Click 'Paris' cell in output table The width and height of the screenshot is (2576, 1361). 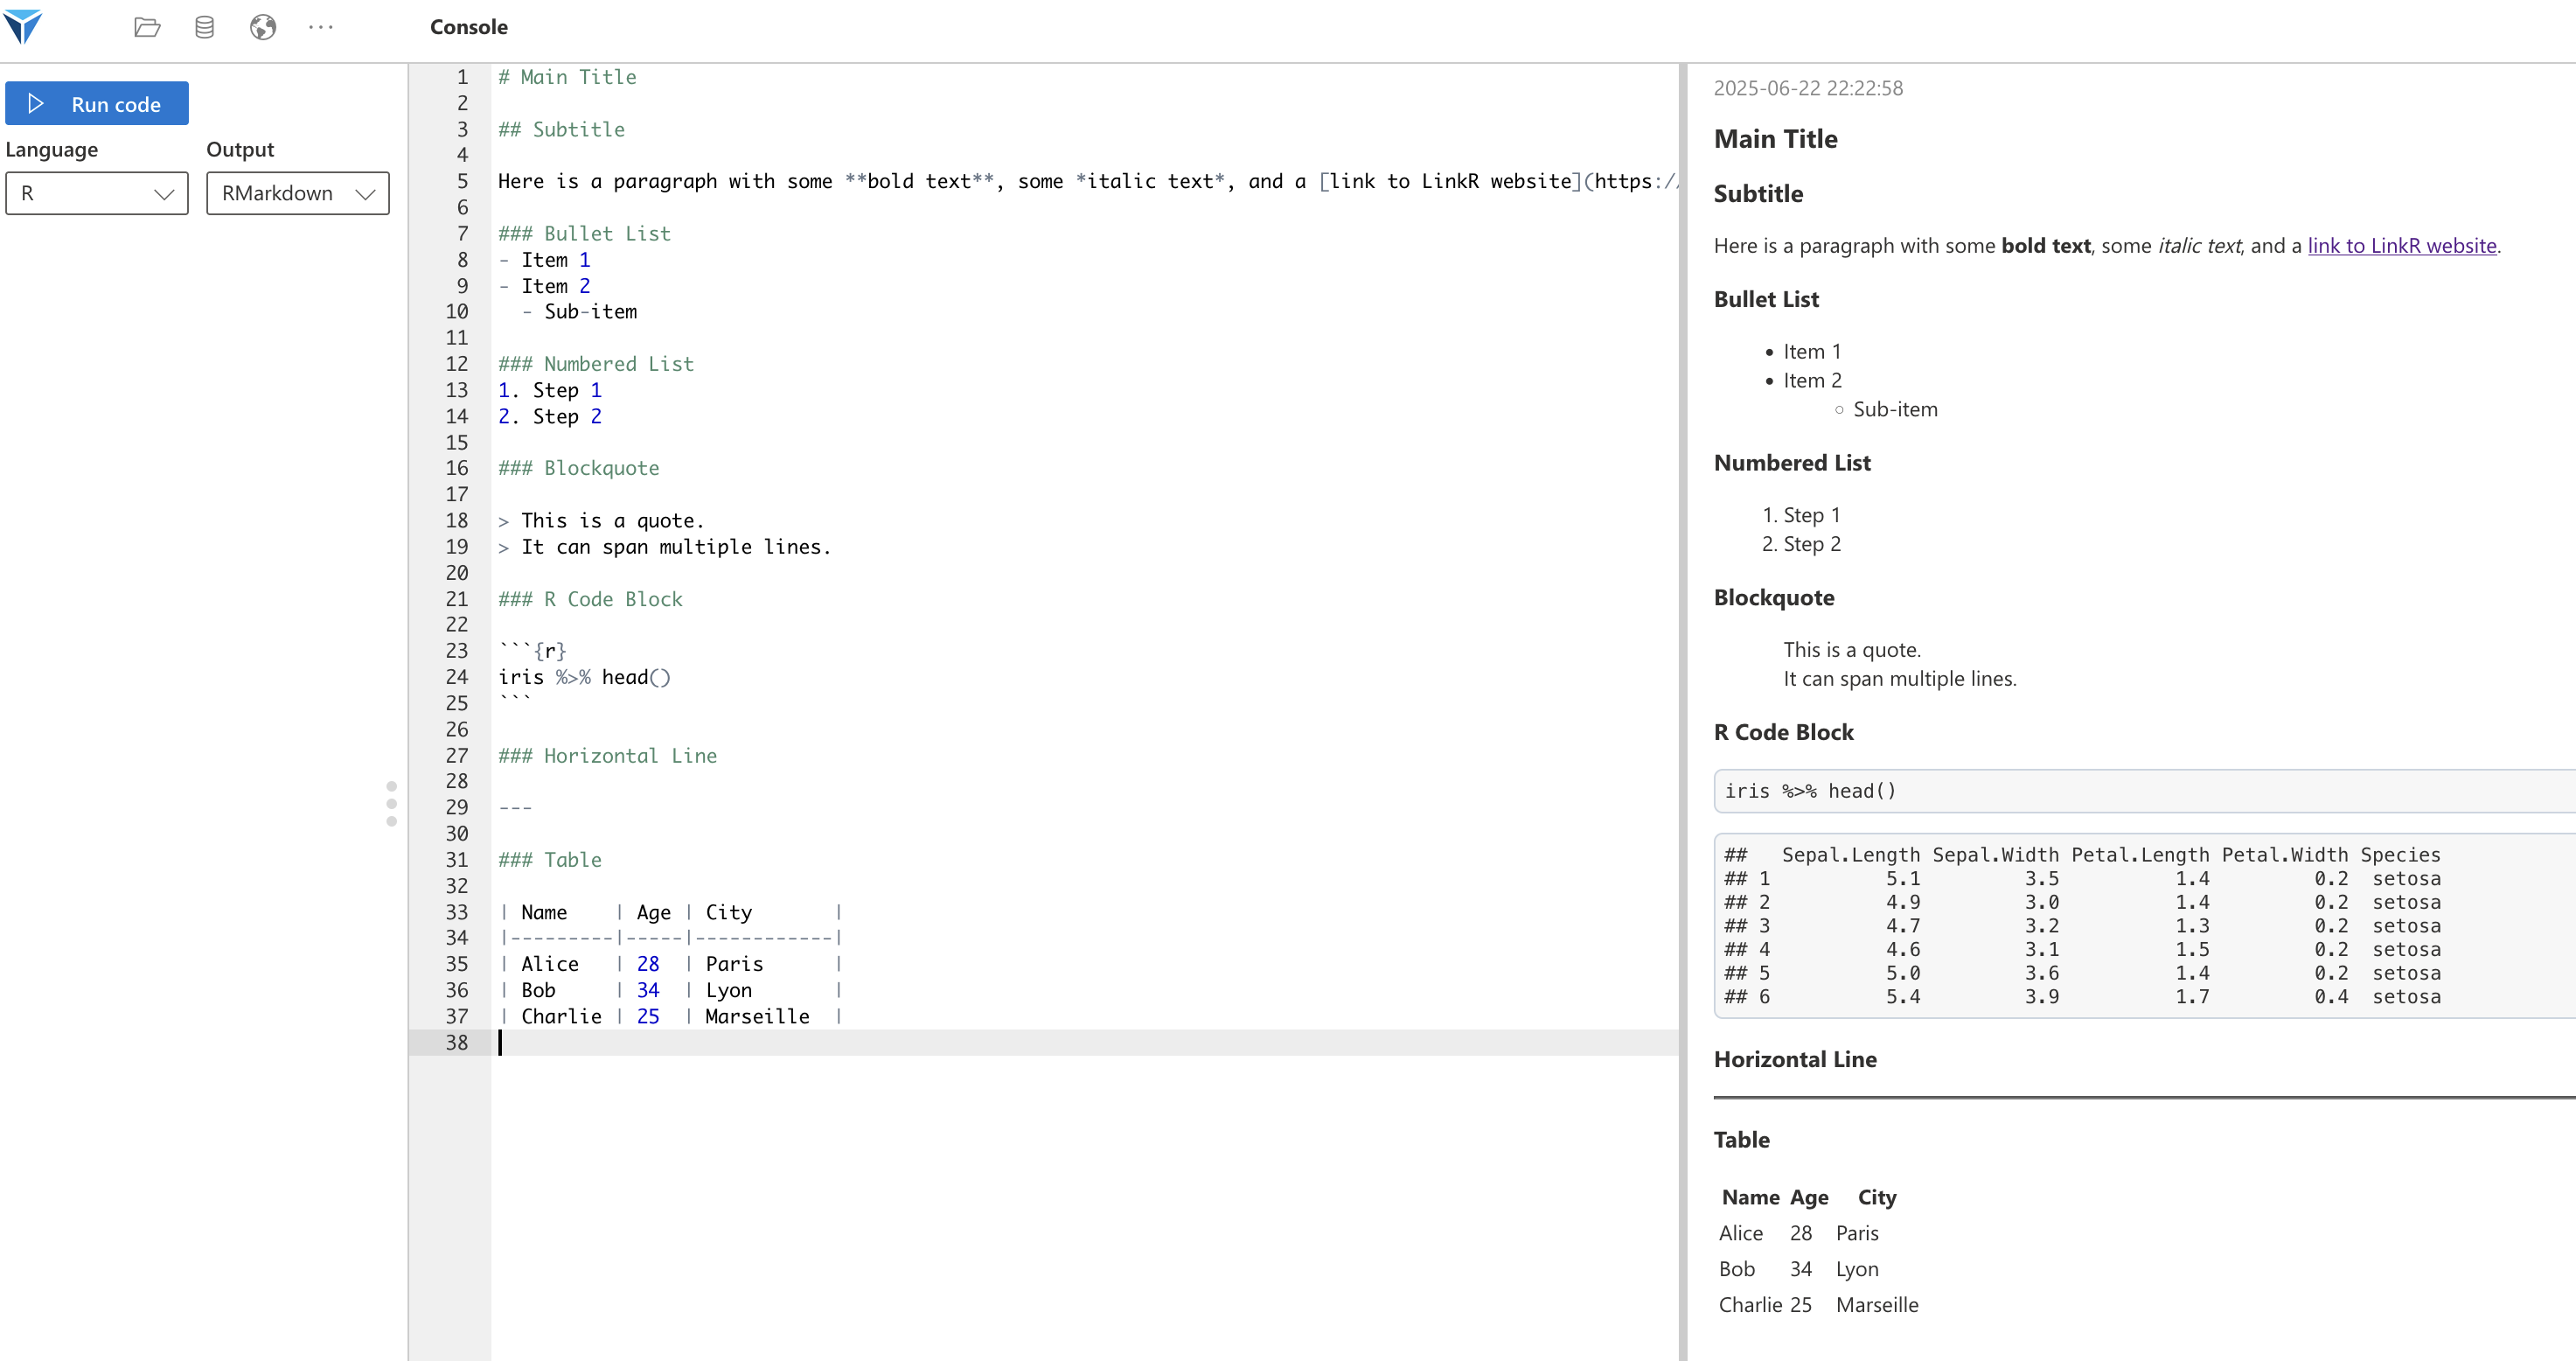1857,1233
